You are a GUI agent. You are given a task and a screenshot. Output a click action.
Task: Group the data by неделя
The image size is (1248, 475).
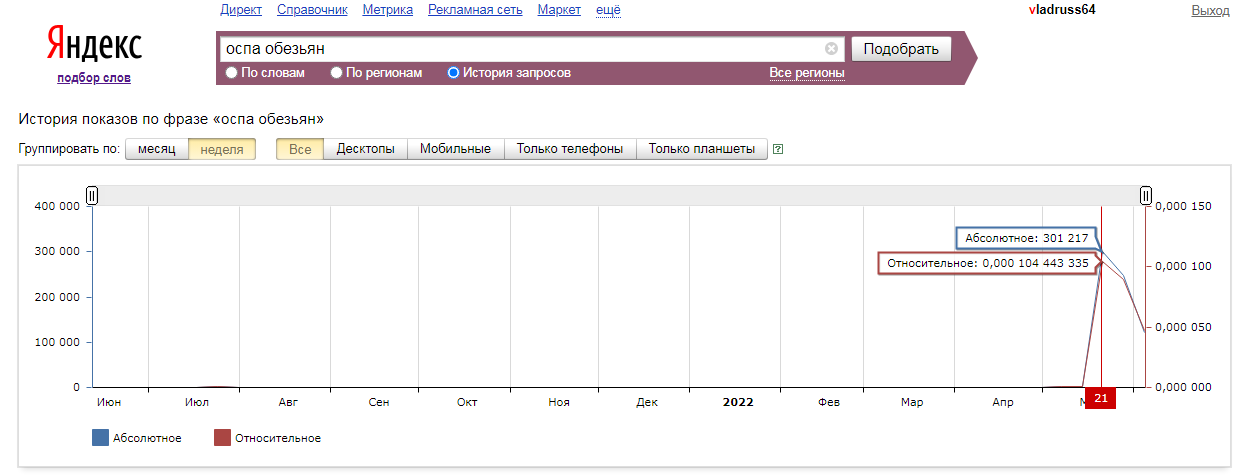pyautogui.click(x=222, y=149)
